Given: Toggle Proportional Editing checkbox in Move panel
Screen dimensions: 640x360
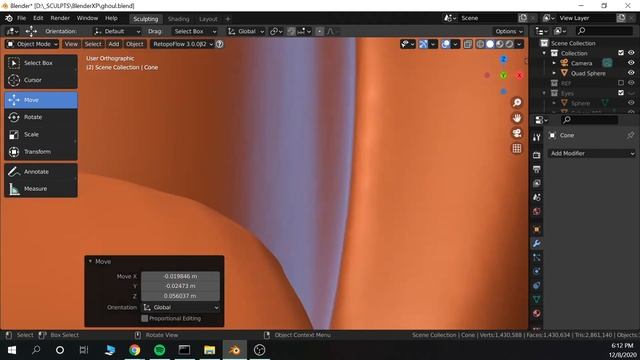Looking at the screenshot, I should point(144,318).
